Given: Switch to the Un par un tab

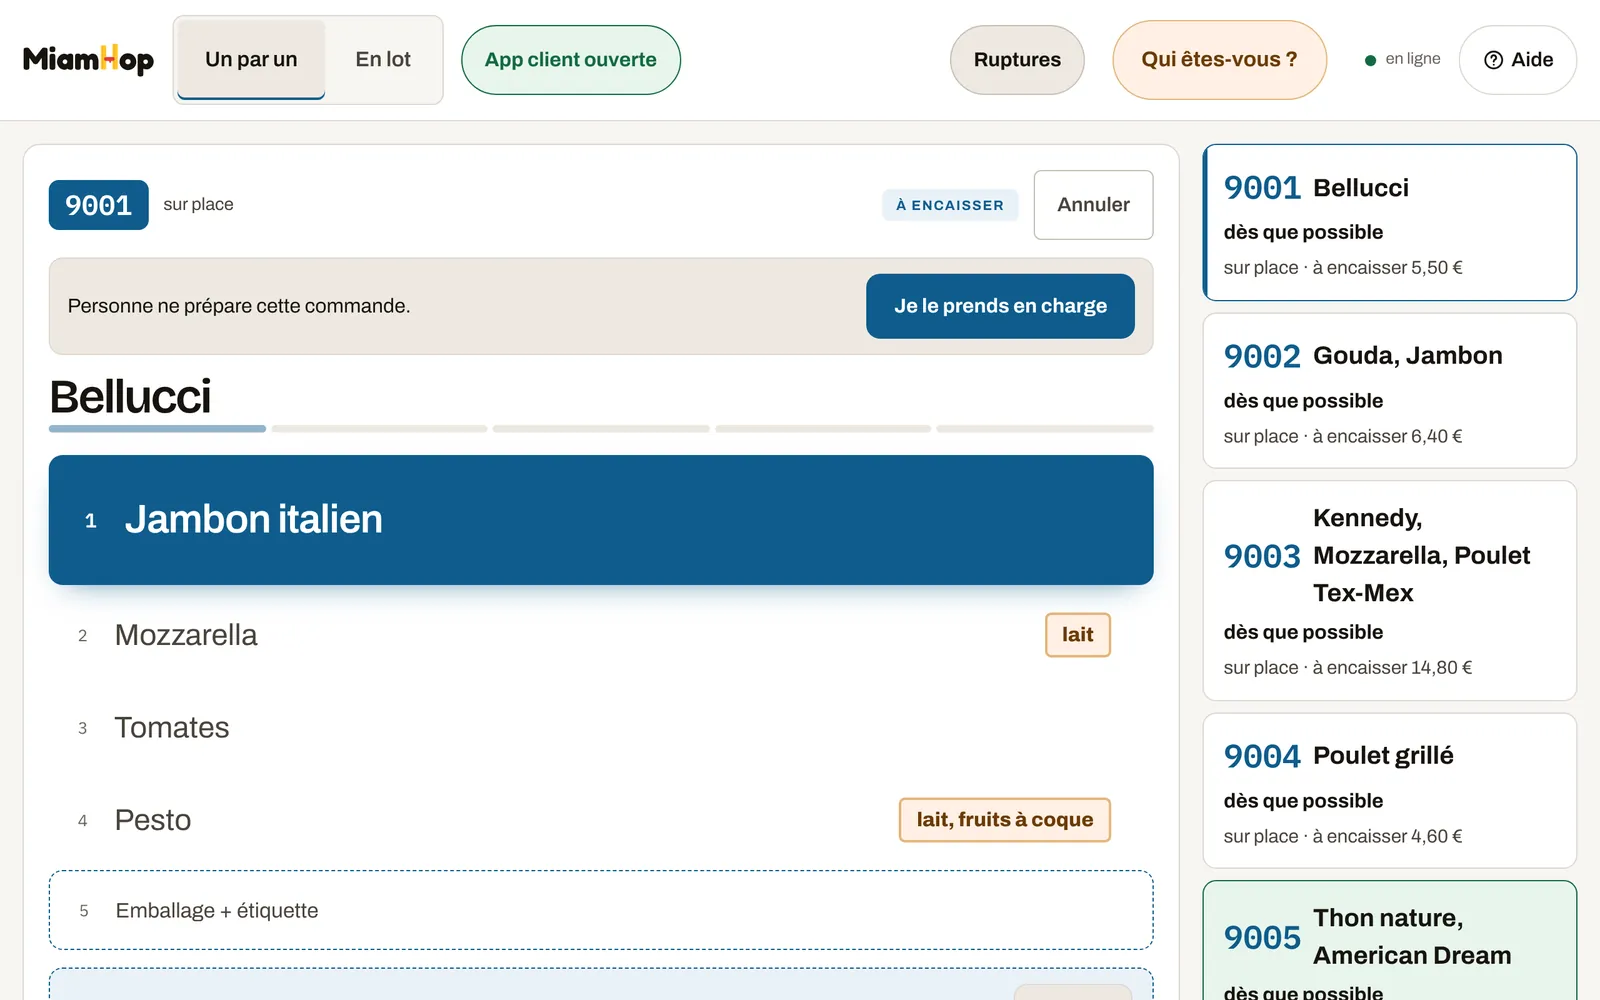Looking at the screenshot, I should point(251,60).
